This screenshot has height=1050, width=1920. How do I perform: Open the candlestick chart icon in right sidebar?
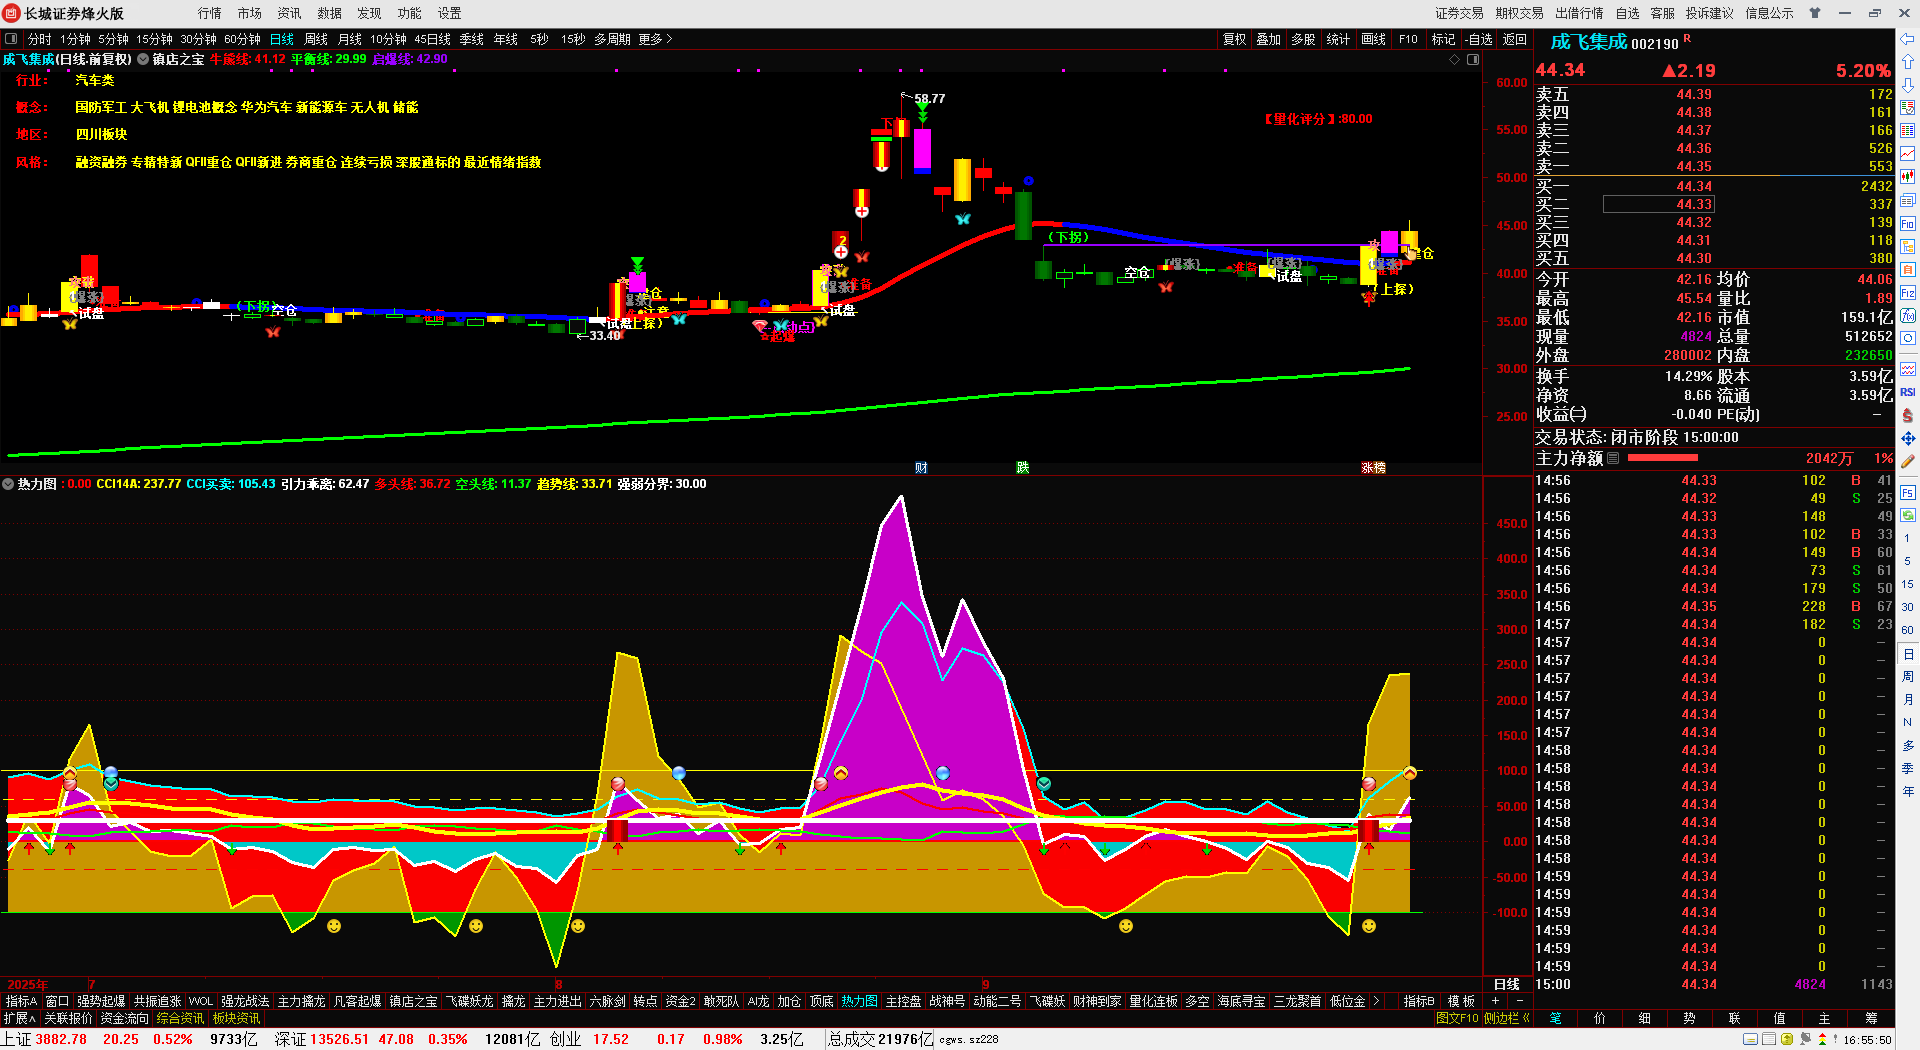tap(1908, 176)
